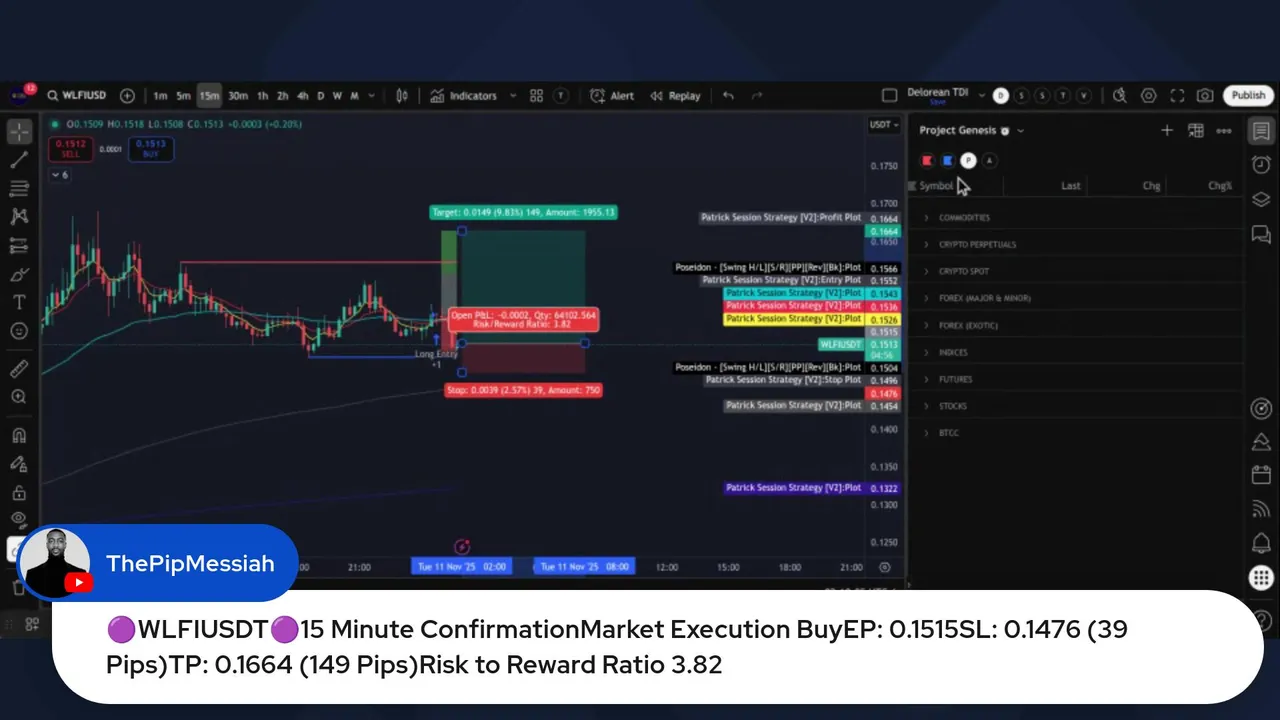The height and width of the screenshot is (720, 1280).
Task: Open the object tree layers icon
Action: [1261, 199]
